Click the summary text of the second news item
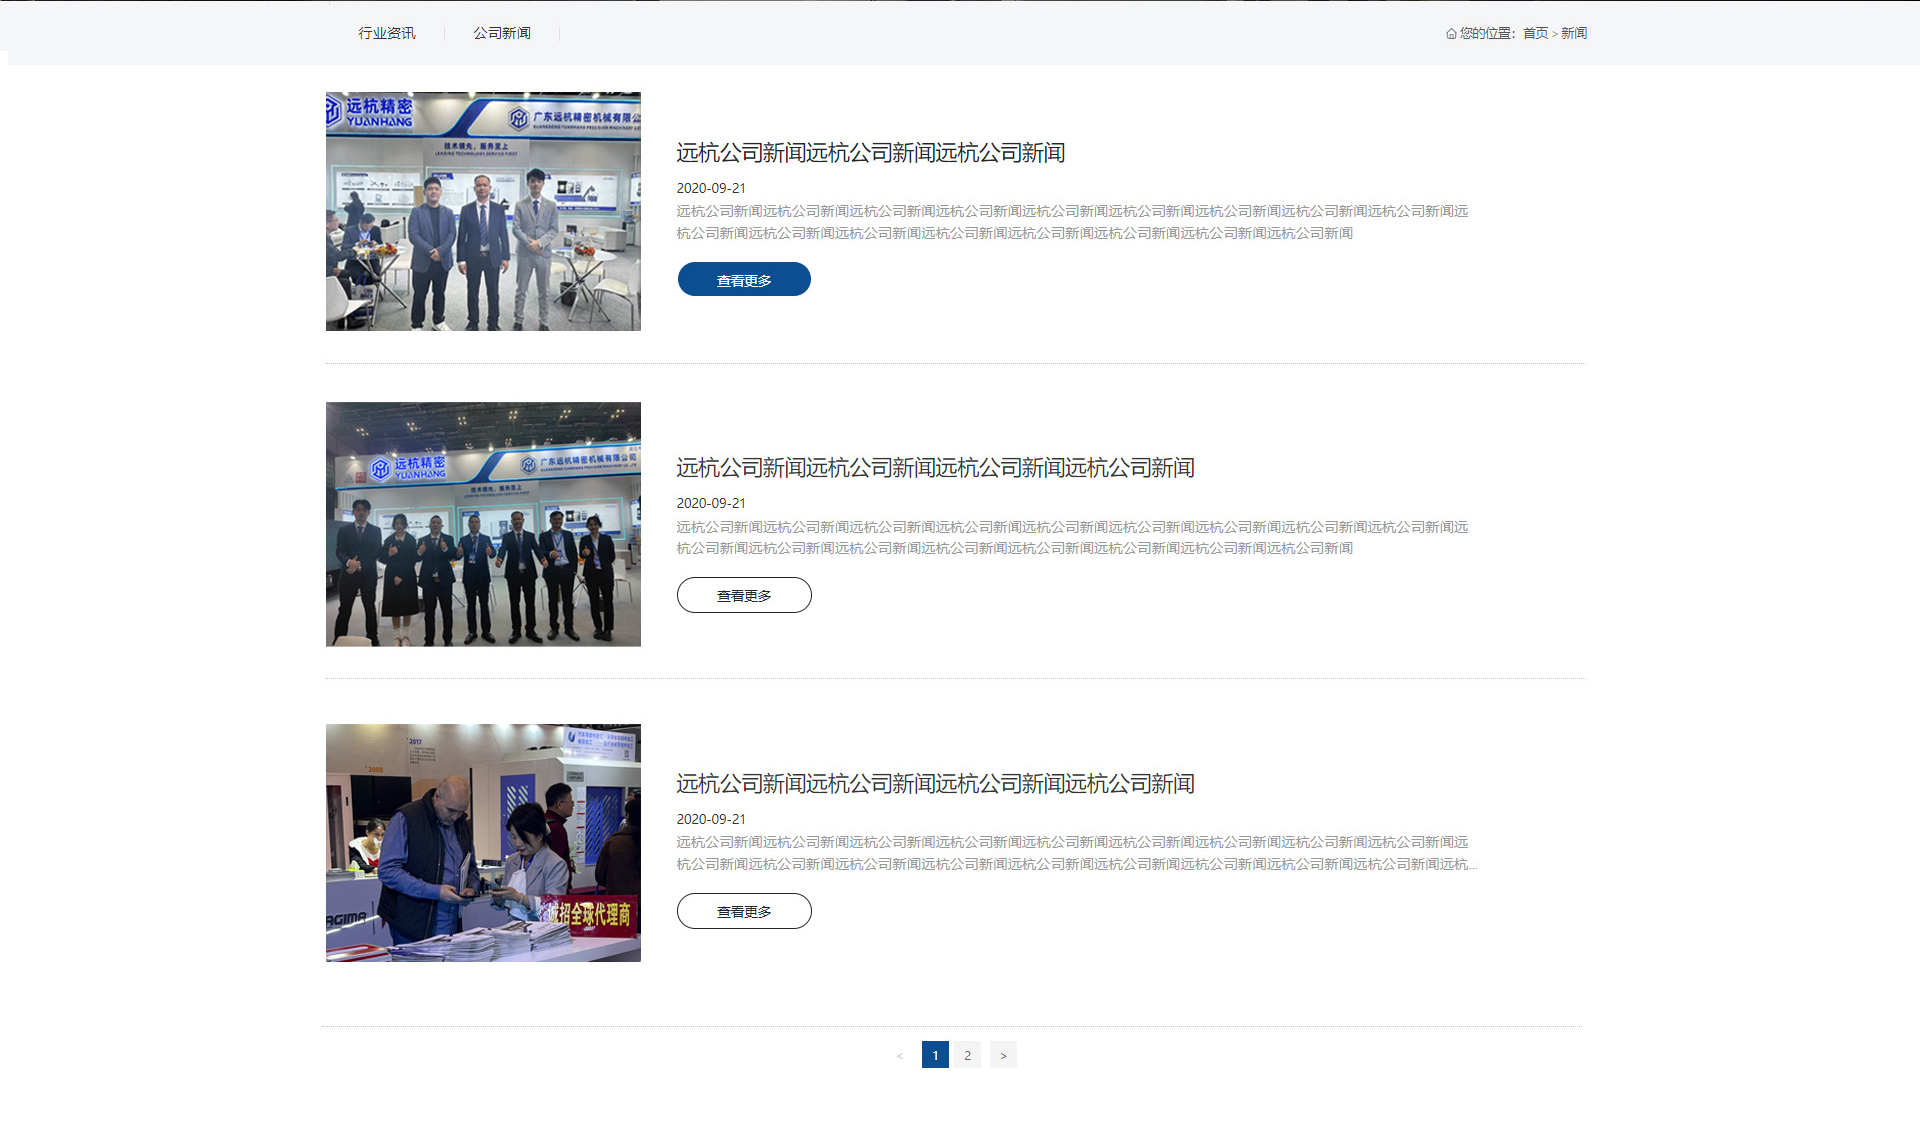 [x=1072, y=538]
